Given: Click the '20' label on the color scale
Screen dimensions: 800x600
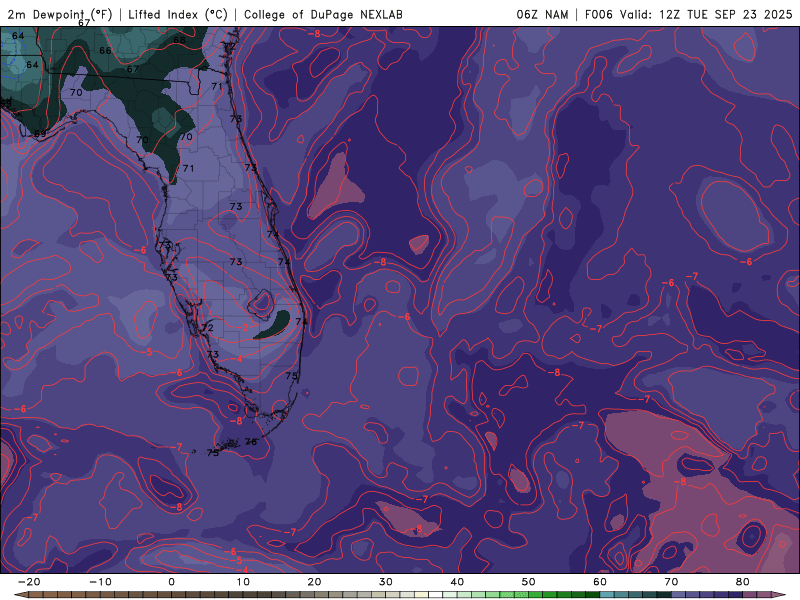Looking at the screenshot, I should (x=314, y=582).
